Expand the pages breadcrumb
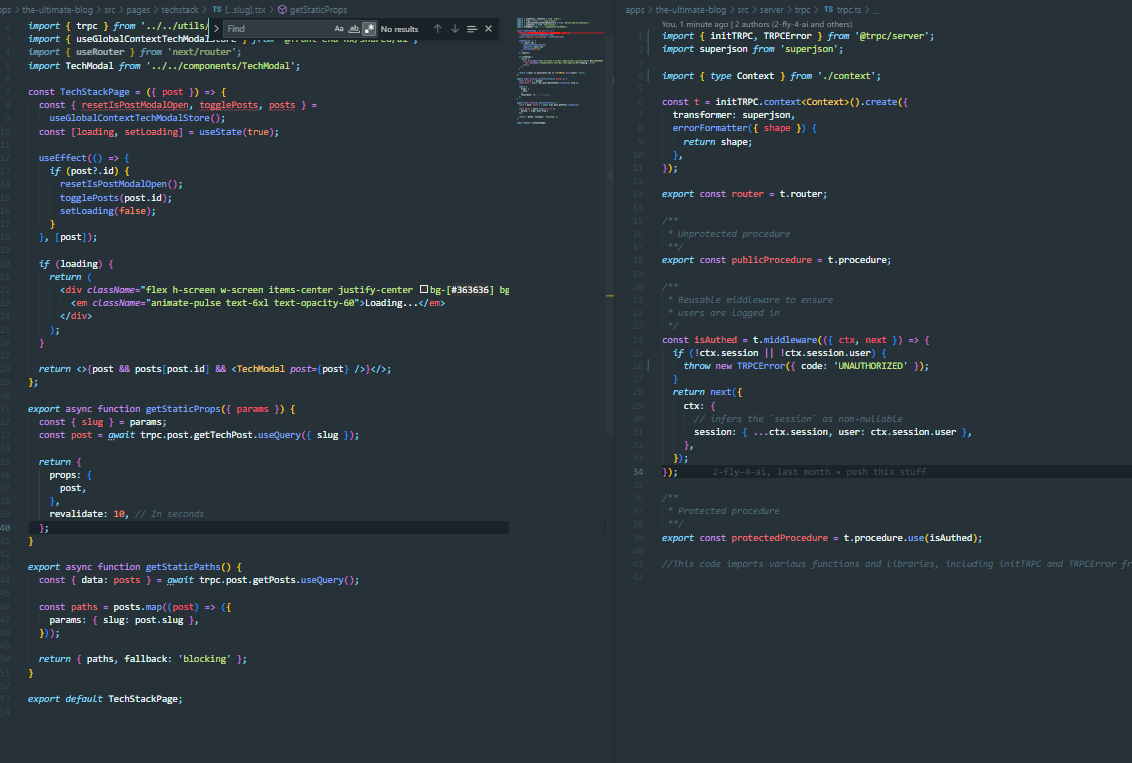The width and height of the screenshot is (1132, 763). pos(136,8)
